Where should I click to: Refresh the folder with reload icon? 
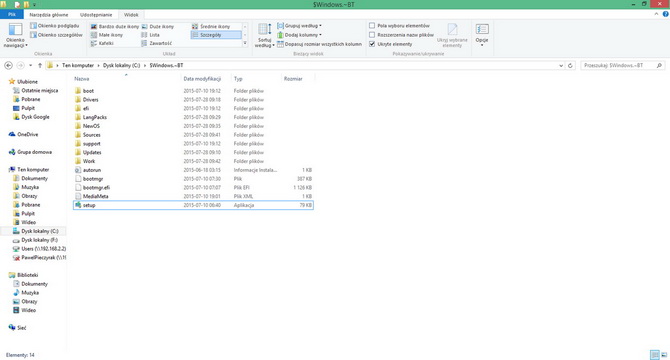click(x=570, y=65)
